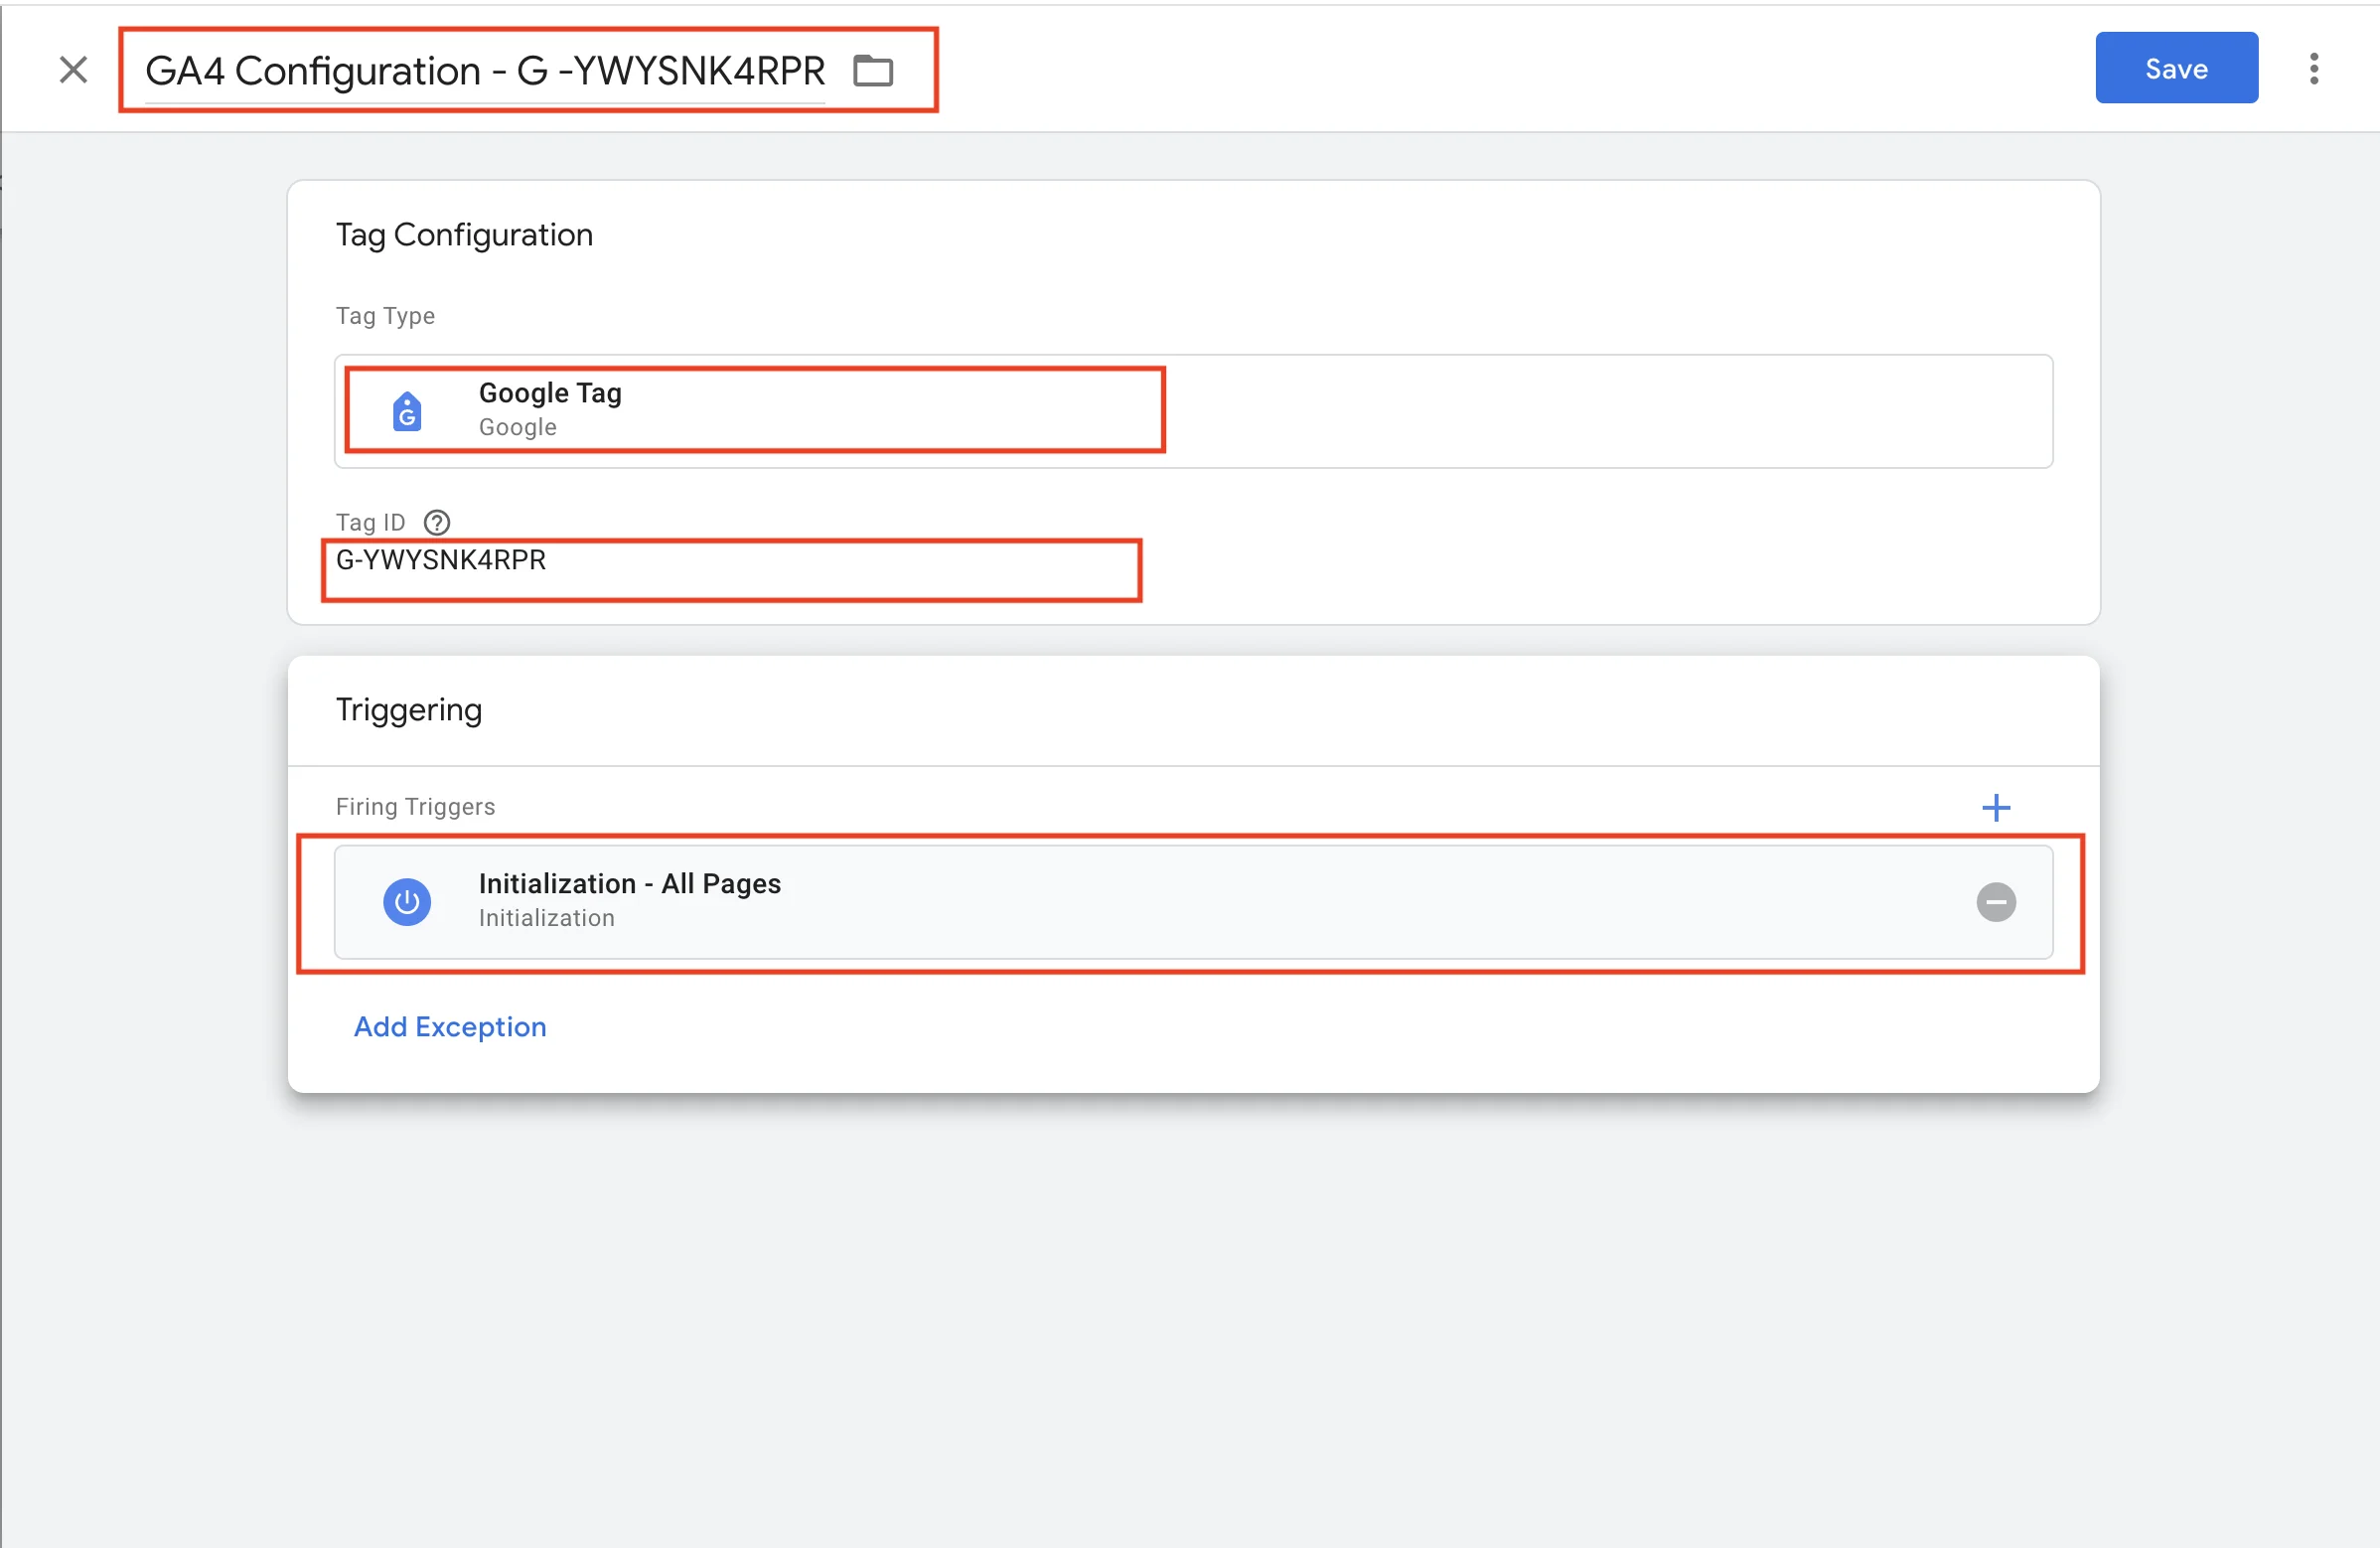This screenshot has height=1548, width=2380.
Task: Click the Tag Configuration heading
Action: (464, 235)
